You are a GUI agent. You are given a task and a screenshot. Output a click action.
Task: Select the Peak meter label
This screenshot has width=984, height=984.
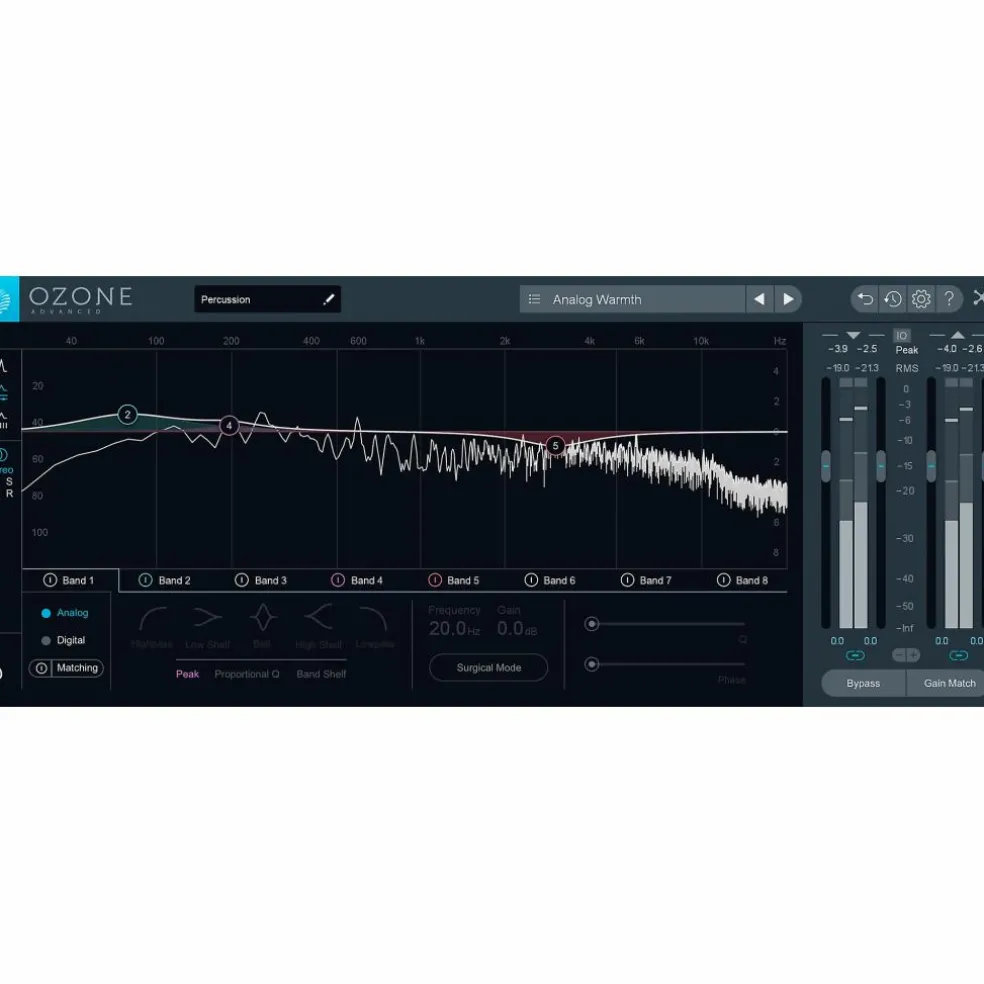906,350
